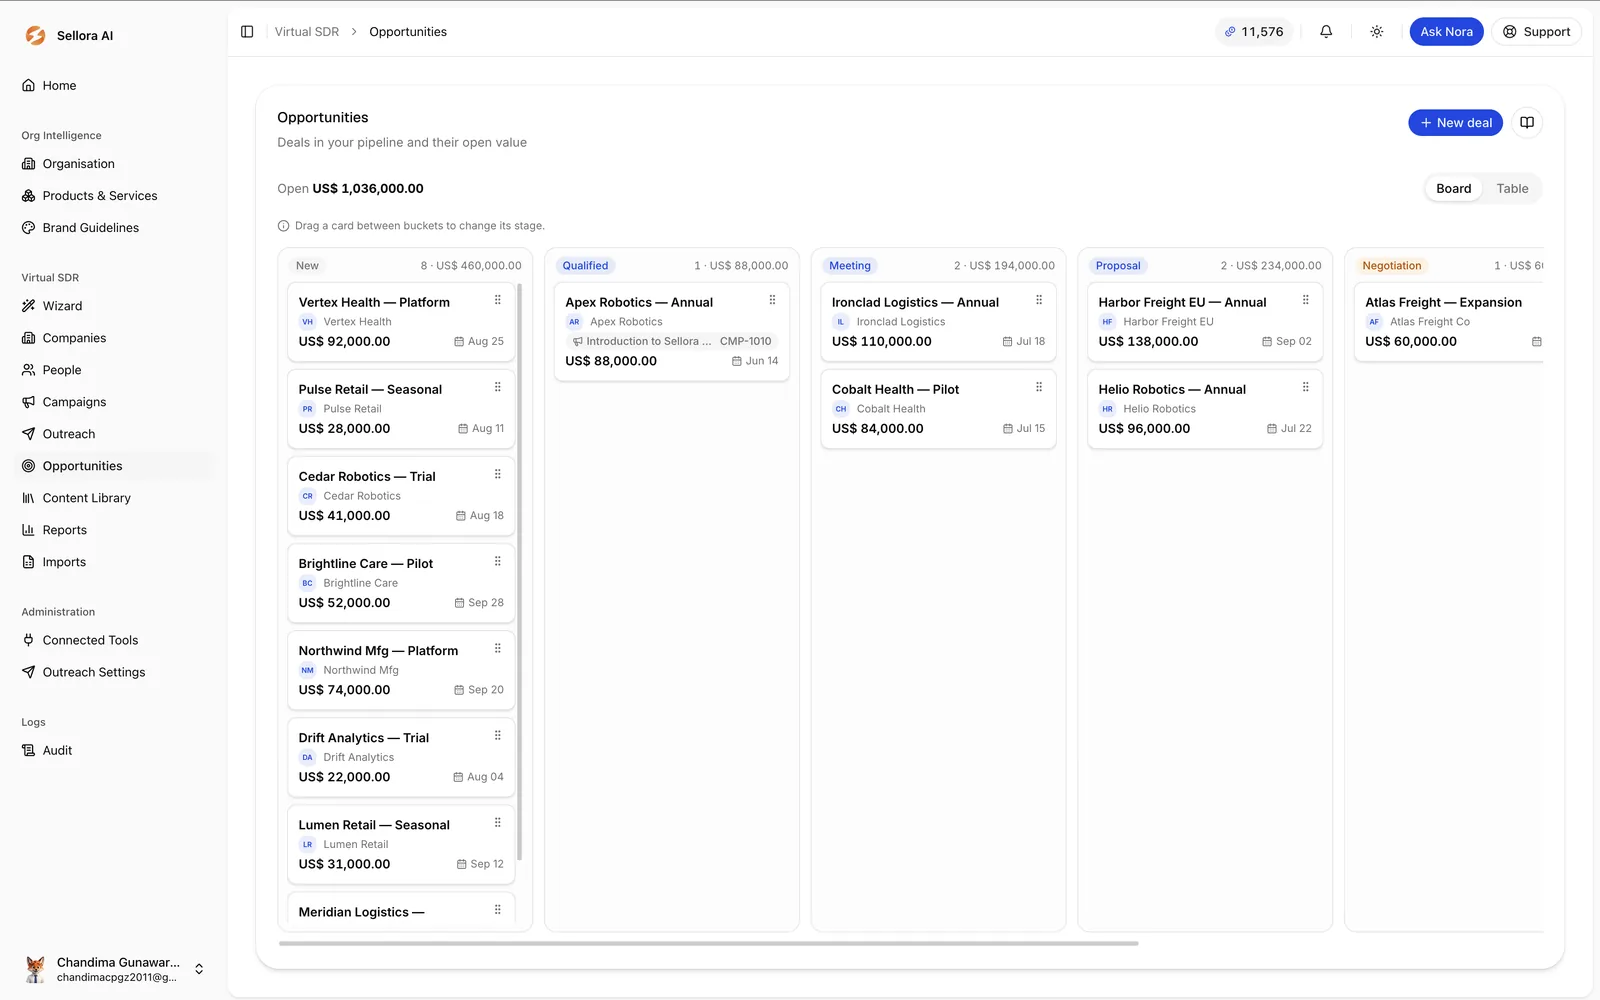This screenshot has height=1000, width=1600.
Task: Open the notifications bell
Action: [x=1326, y=32]
